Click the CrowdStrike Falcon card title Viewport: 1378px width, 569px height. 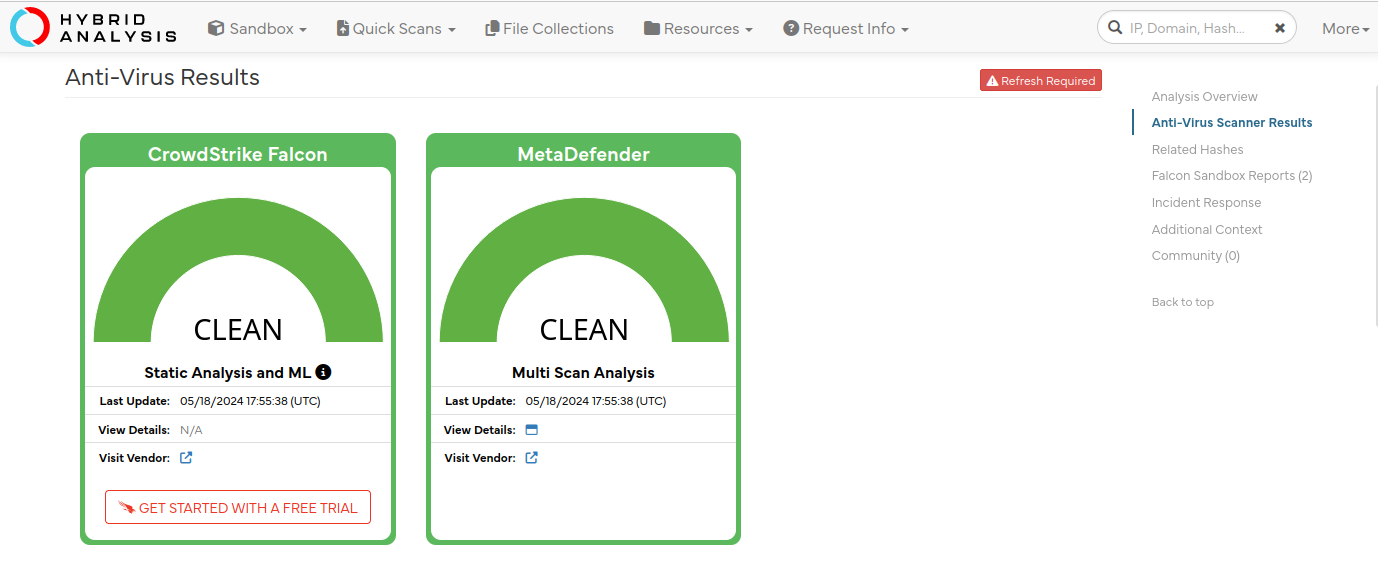[x=238, y=154]
